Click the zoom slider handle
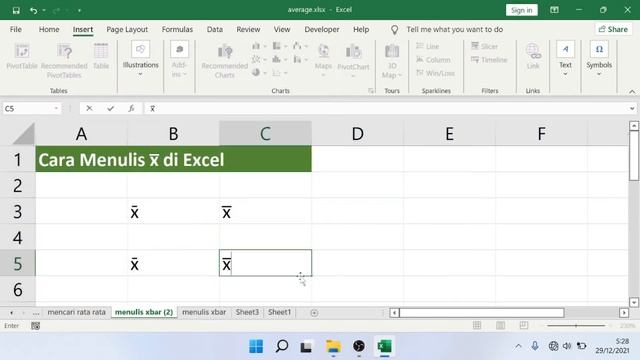The height and width of the screenshot is (360, 640). 576,326
